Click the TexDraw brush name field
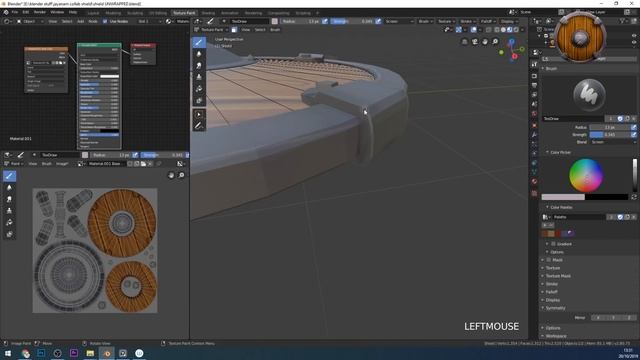This screenshot has width=640, height=360. coord(573,119)
